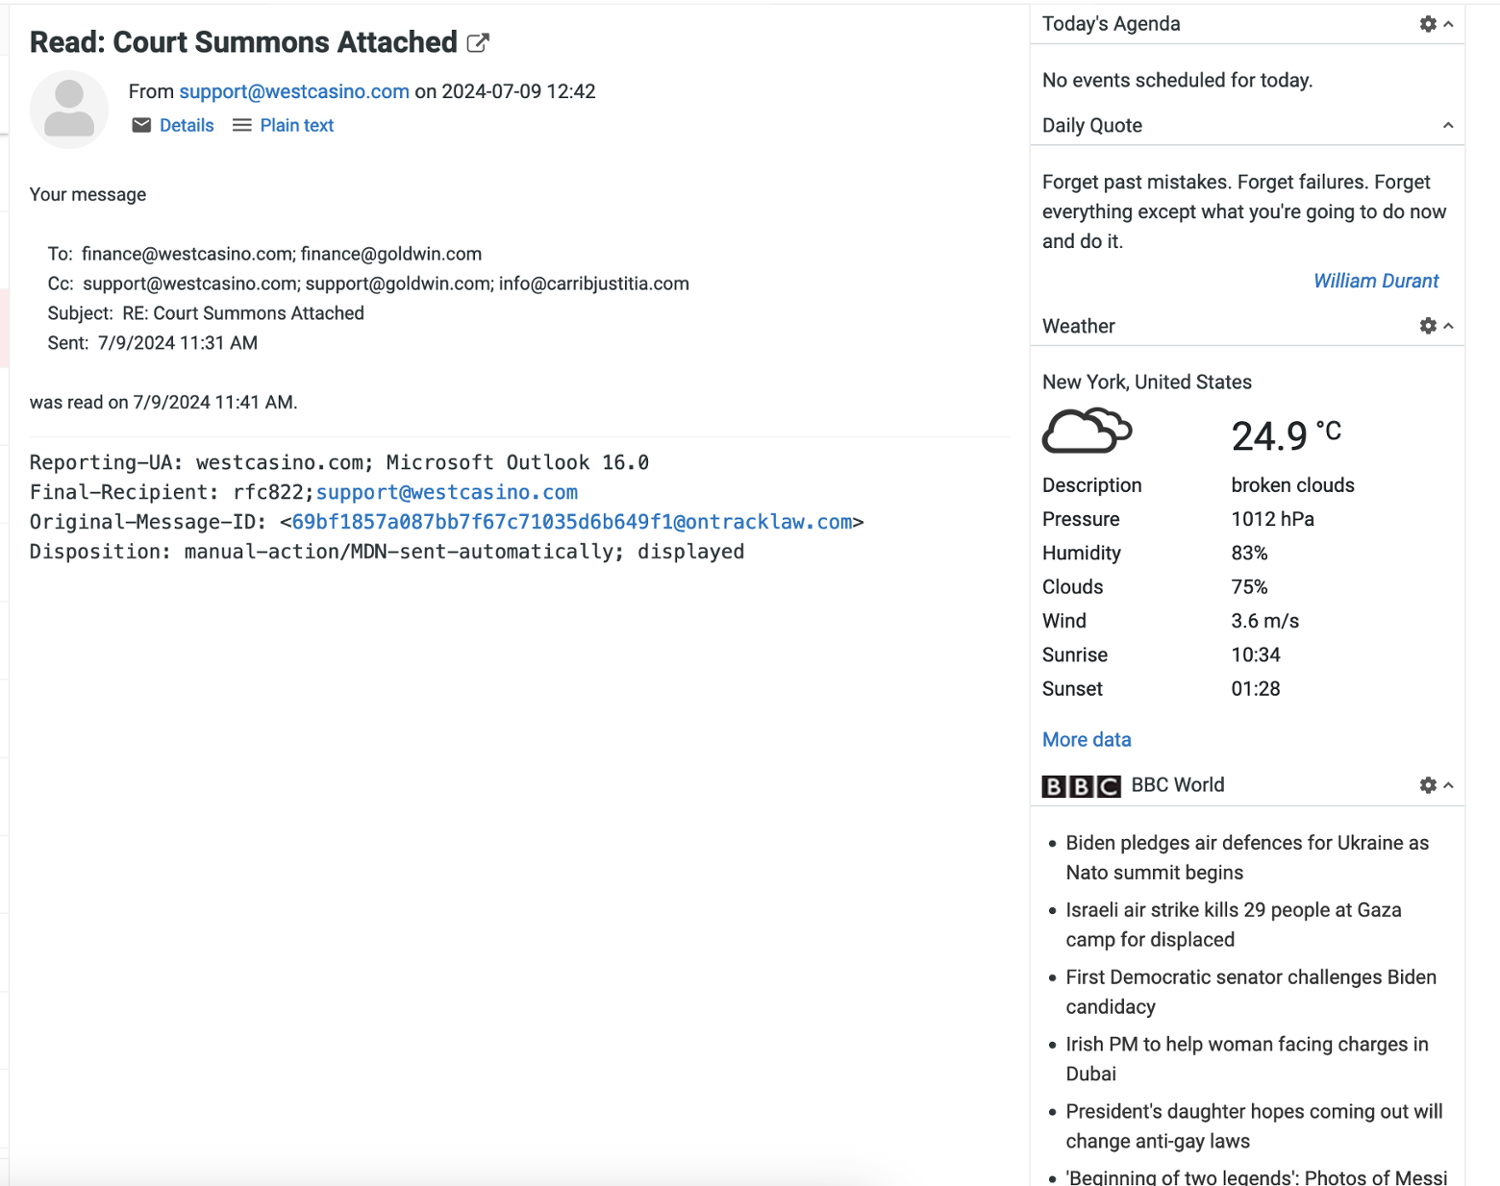Click sender support@westcasino.com in the From line
1500x1186 pixels.
coord(294,91)
